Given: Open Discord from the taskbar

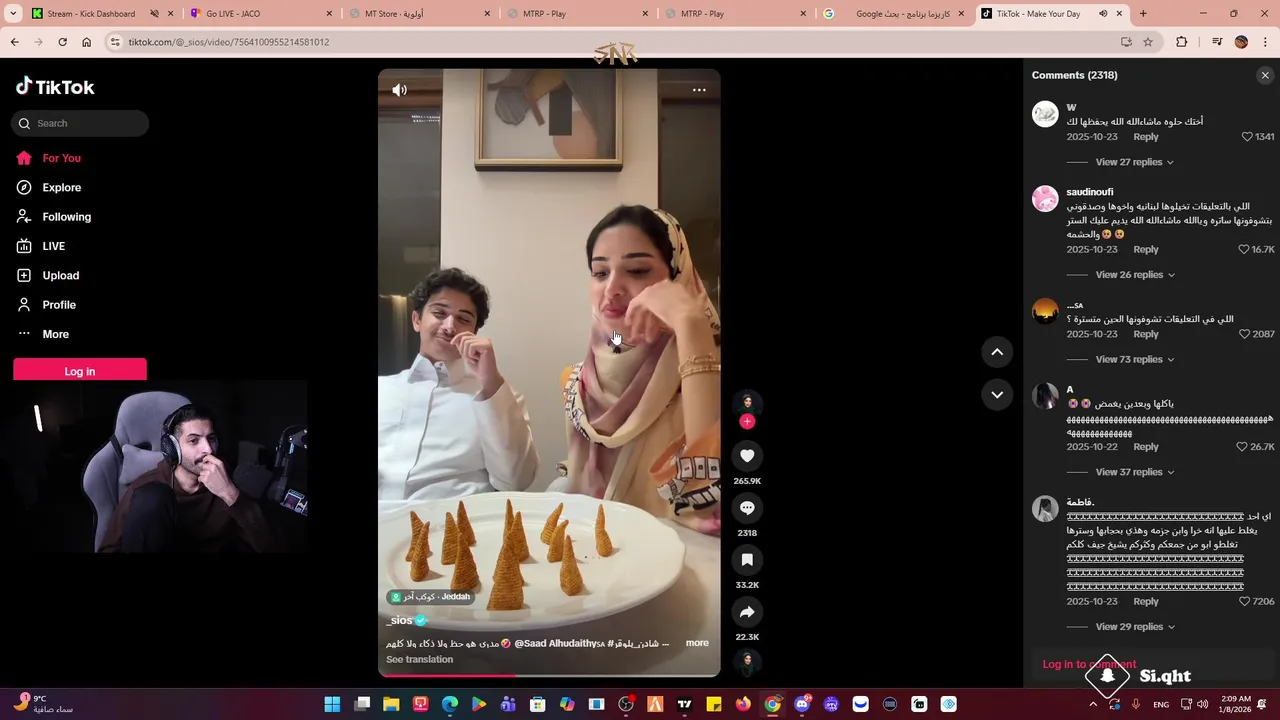Looking at the screenshot, I should pos(801,704).
